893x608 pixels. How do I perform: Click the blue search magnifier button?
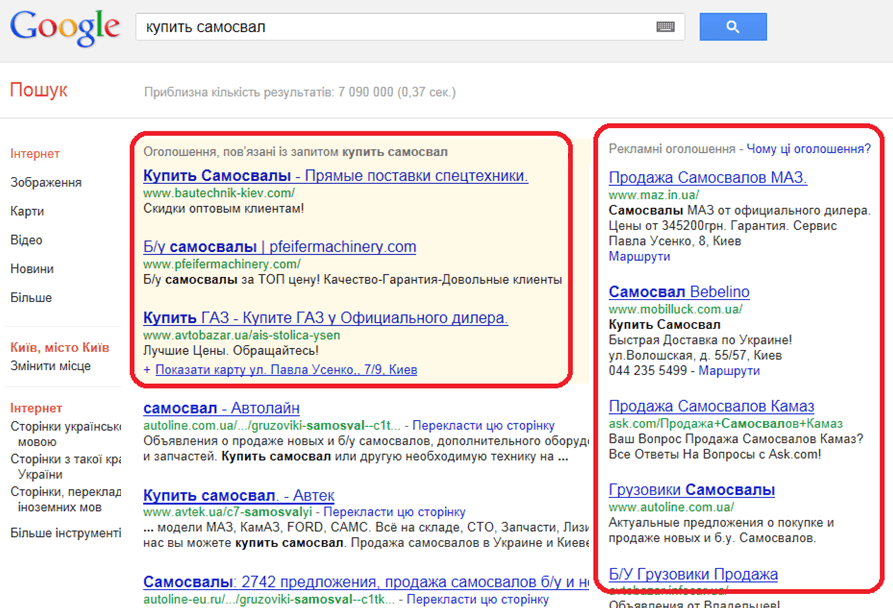coord(732,27)
